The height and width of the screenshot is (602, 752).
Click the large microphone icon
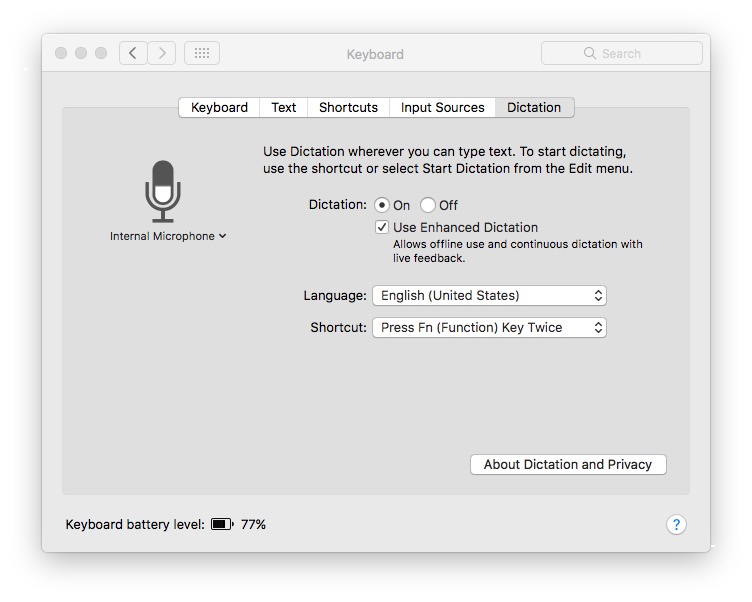coord(163,191)
